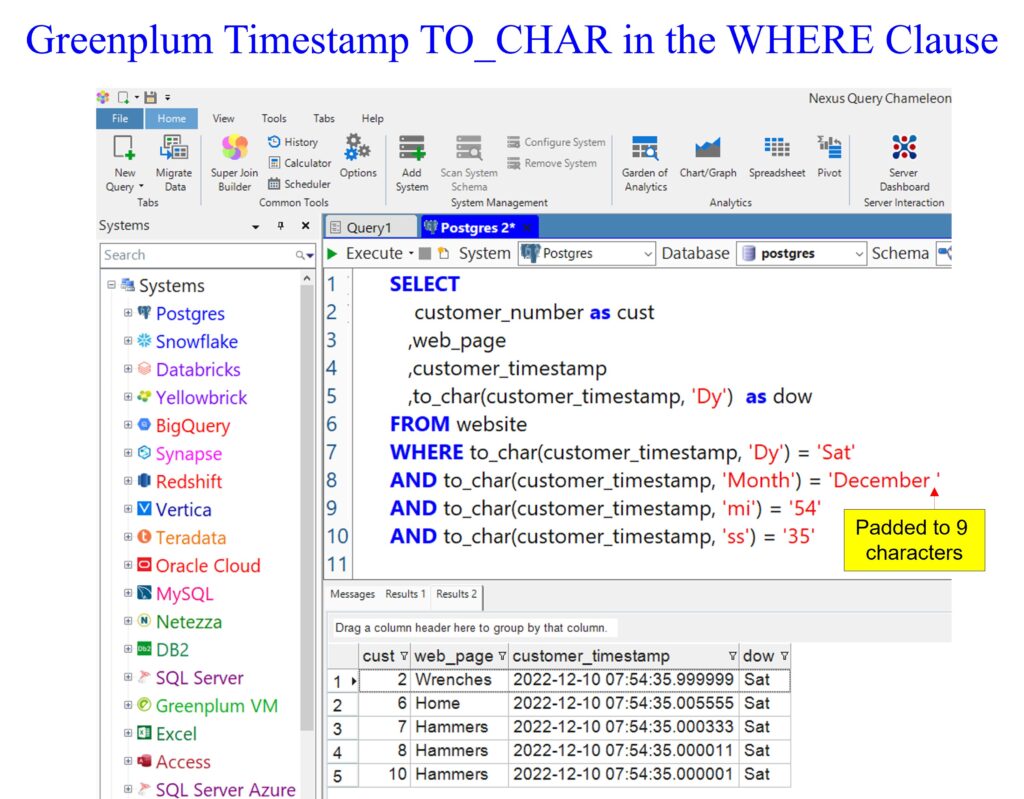The height and width of the screenshot is (799, 1024).
Task: Click the Add System icon
Action: (x=411, y=150)
